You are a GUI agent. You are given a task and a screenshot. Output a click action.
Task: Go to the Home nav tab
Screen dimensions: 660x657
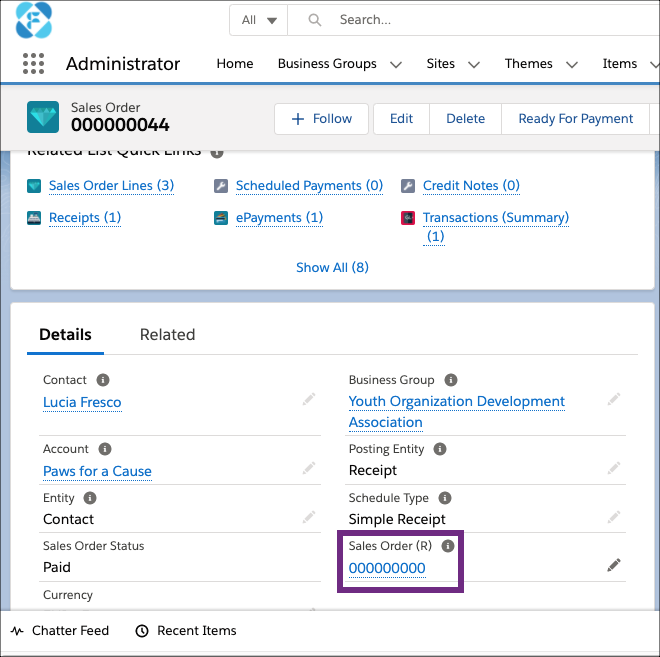pyautogui.click(x=235, y=64)
